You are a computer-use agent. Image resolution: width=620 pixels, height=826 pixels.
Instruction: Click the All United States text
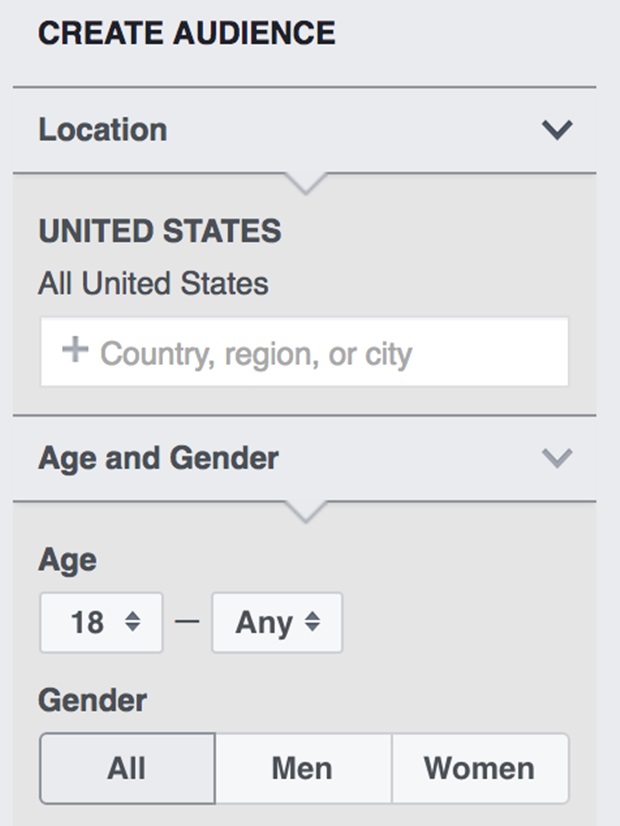click(153, 283)
